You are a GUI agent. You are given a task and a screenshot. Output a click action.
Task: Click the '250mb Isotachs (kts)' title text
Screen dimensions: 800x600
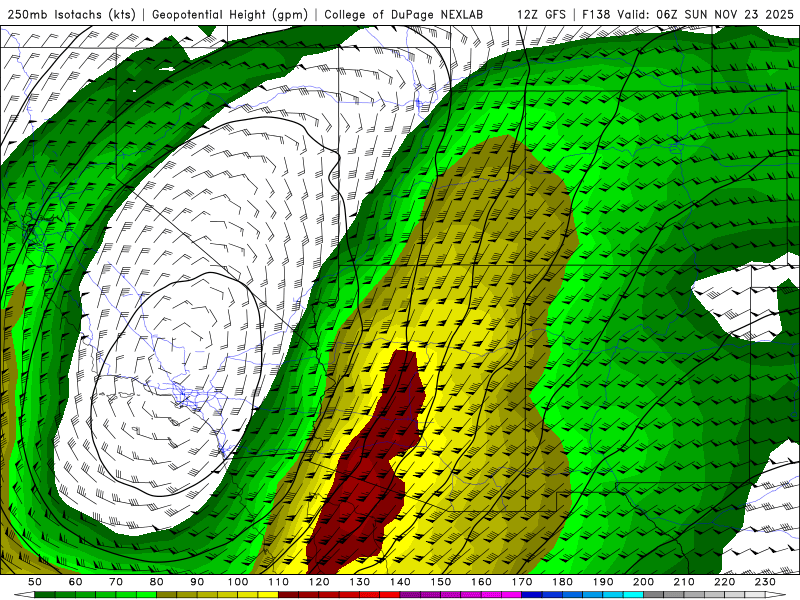coord(71,14)
